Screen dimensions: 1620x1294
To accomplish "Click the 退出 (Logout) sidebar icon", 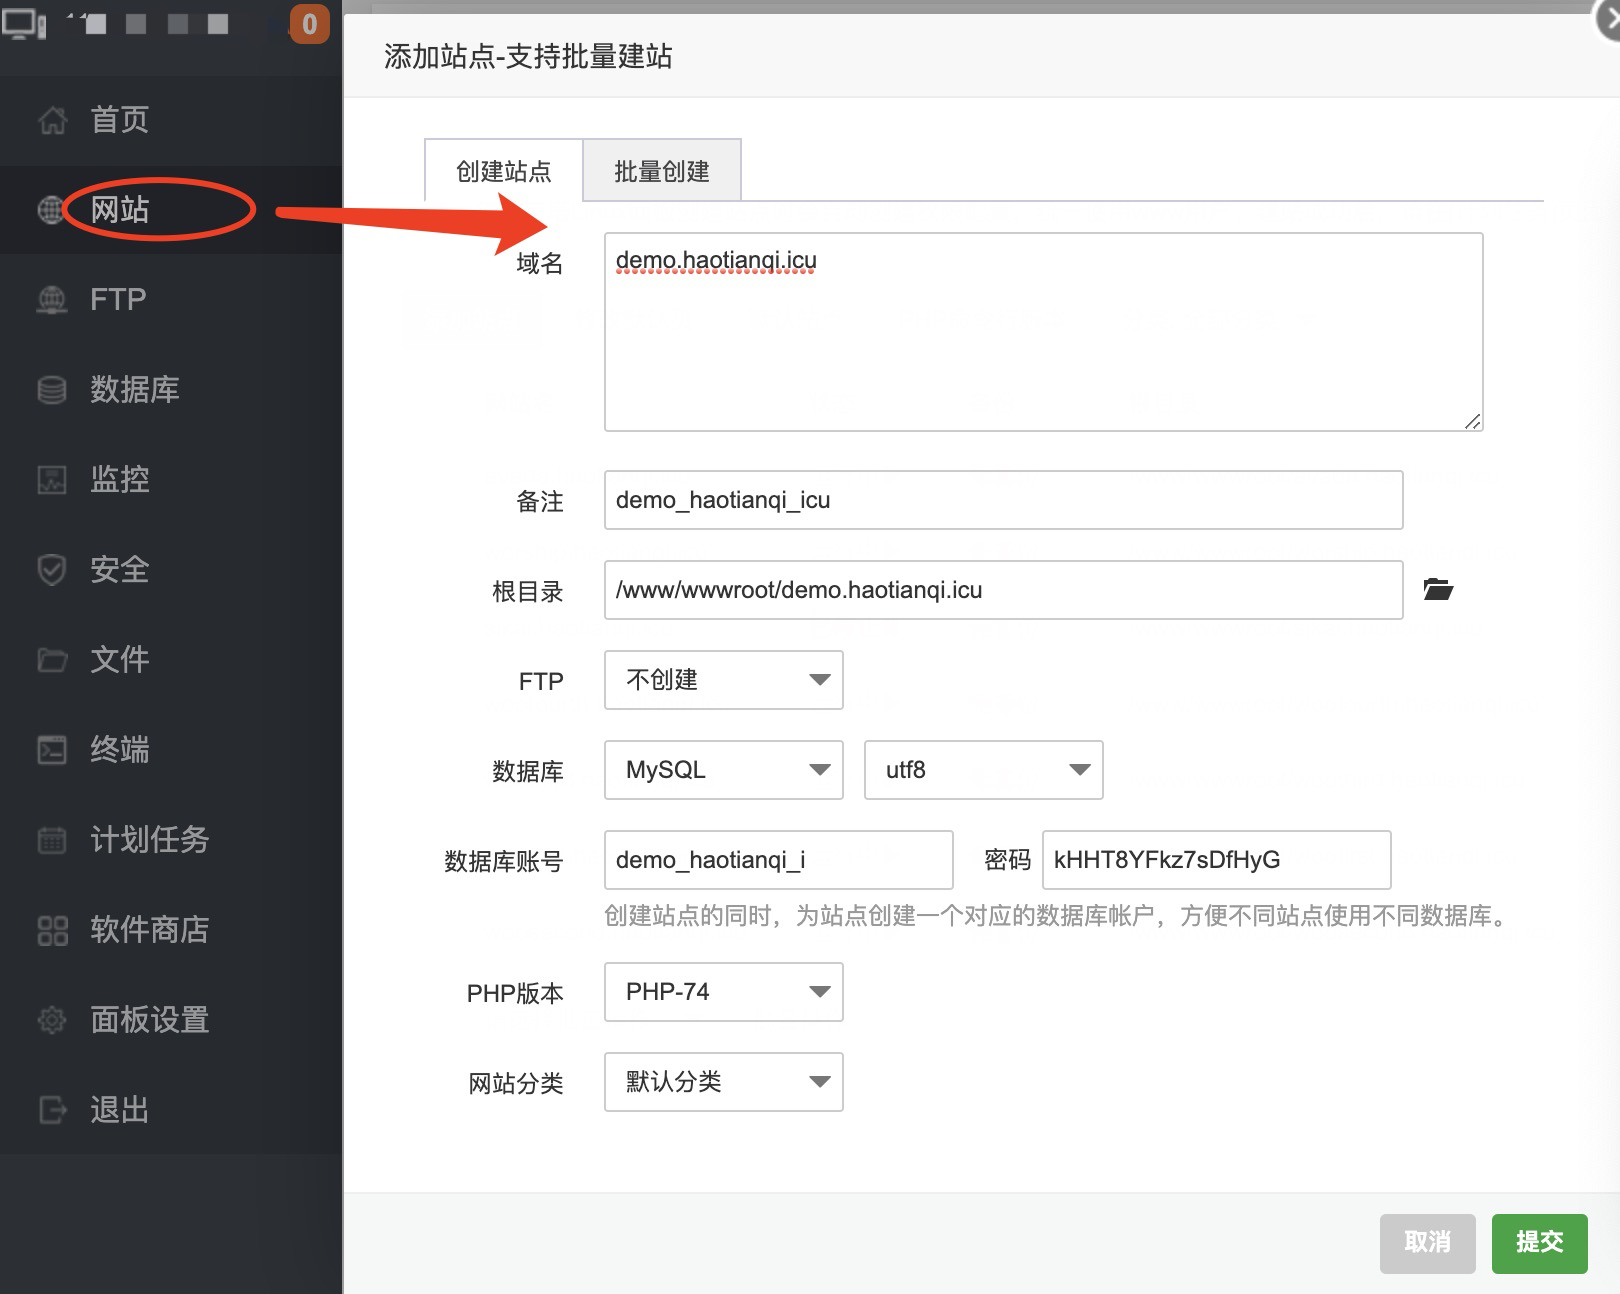I will pos(51,1110).
